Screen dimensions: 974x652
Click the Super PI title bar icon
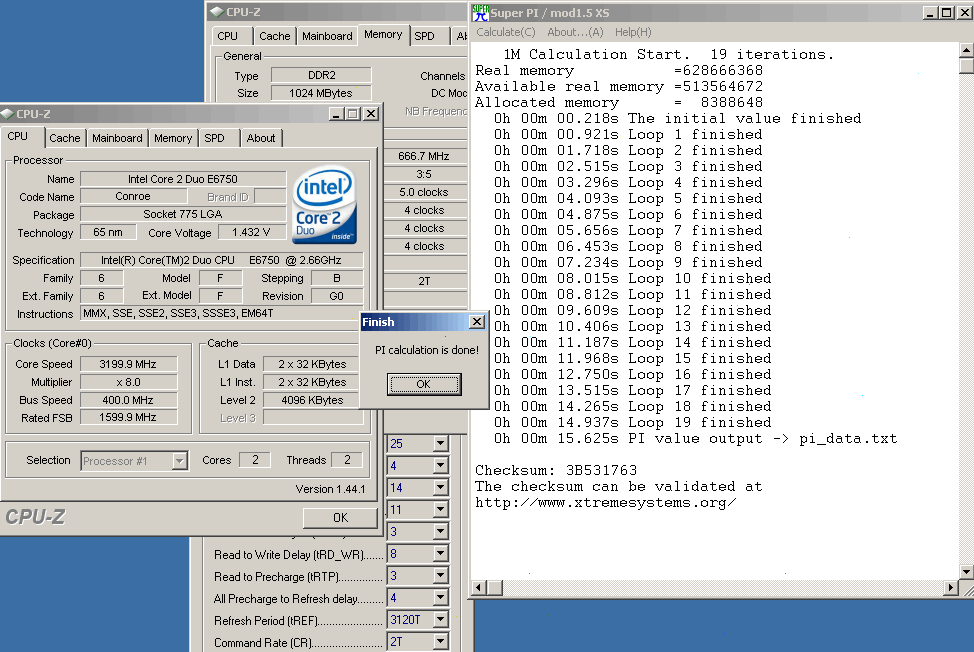pos(480,12)
